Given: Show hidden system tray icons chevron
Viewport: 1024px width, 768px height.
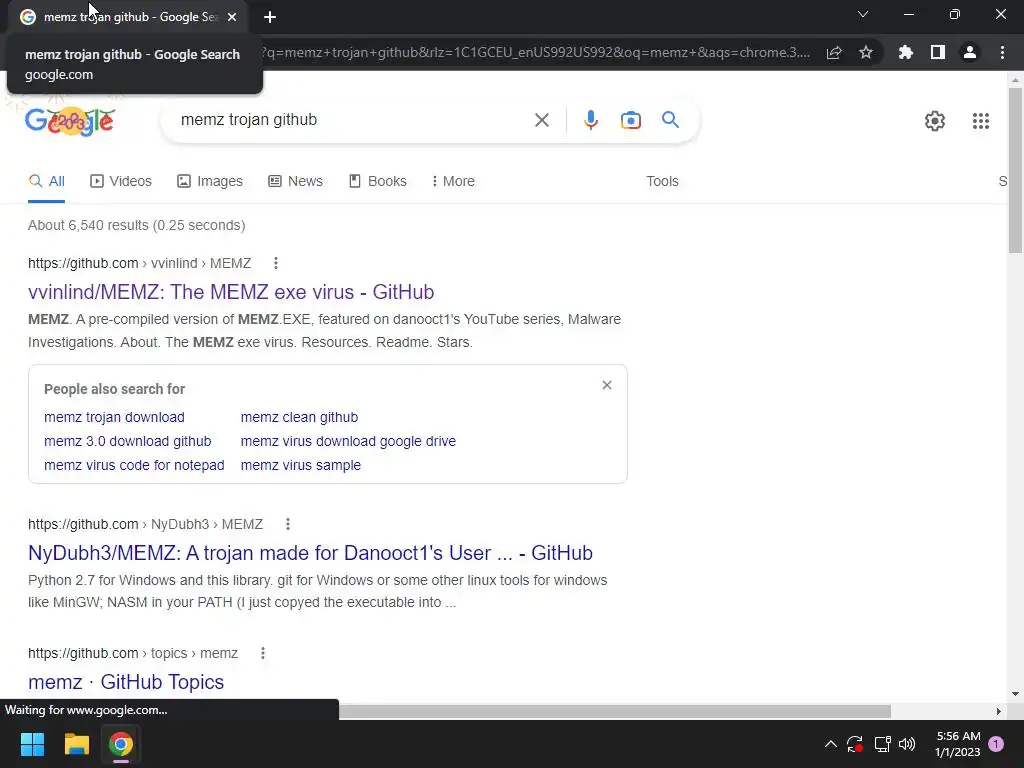Looking at the screenshot, I should (x=831, y=744).
